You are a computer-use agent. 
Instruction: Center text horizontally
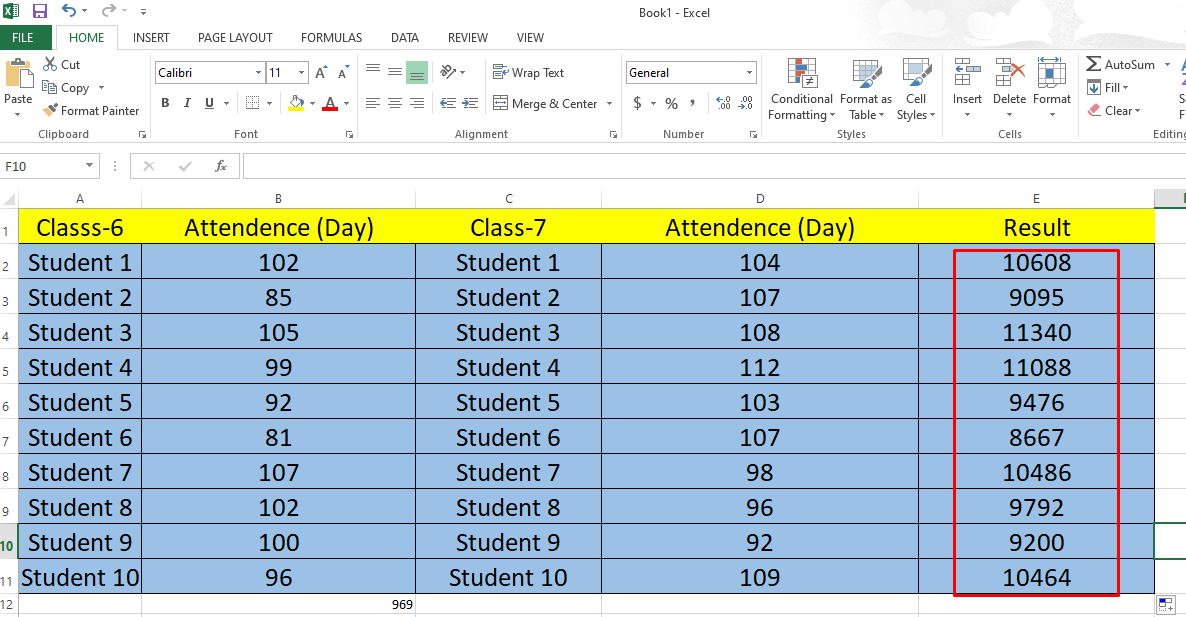(395, 103)
